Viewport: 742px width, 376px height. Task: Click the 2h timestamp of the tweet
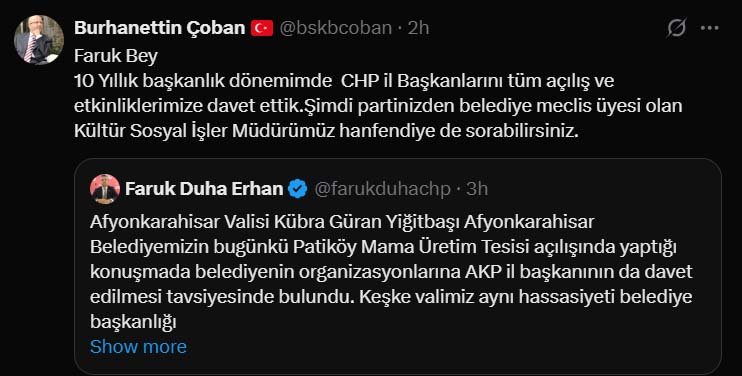pos(418,28)
